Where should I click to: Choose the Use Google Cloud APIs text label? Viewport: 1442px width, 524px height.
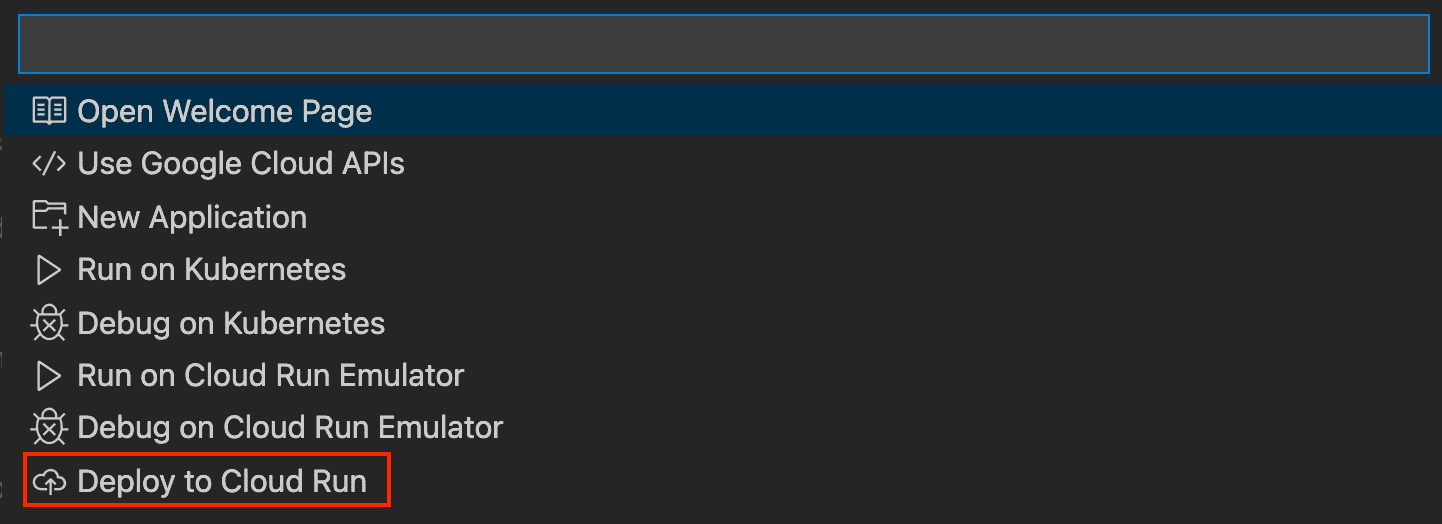(241, 164)
